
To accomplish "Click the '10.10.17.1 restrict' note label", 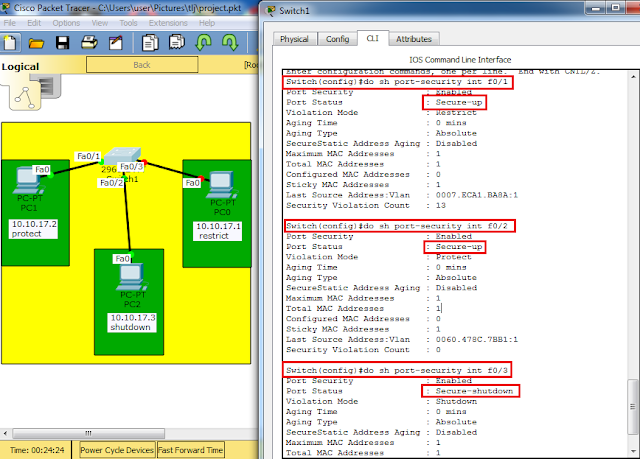I will coord(218,231).
